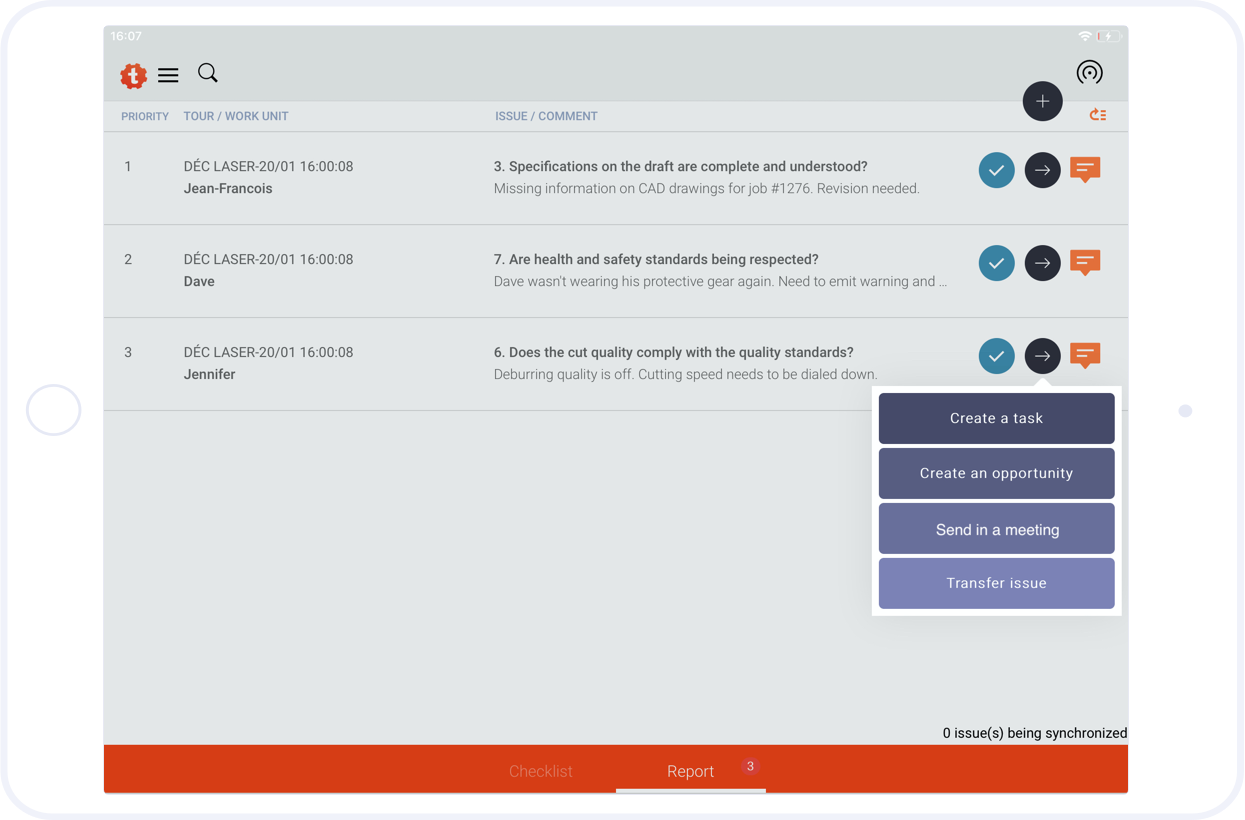Select issue 'Does the cut quality comply'
Viewport: 1245px width, 820px height.
coord(673,352)
